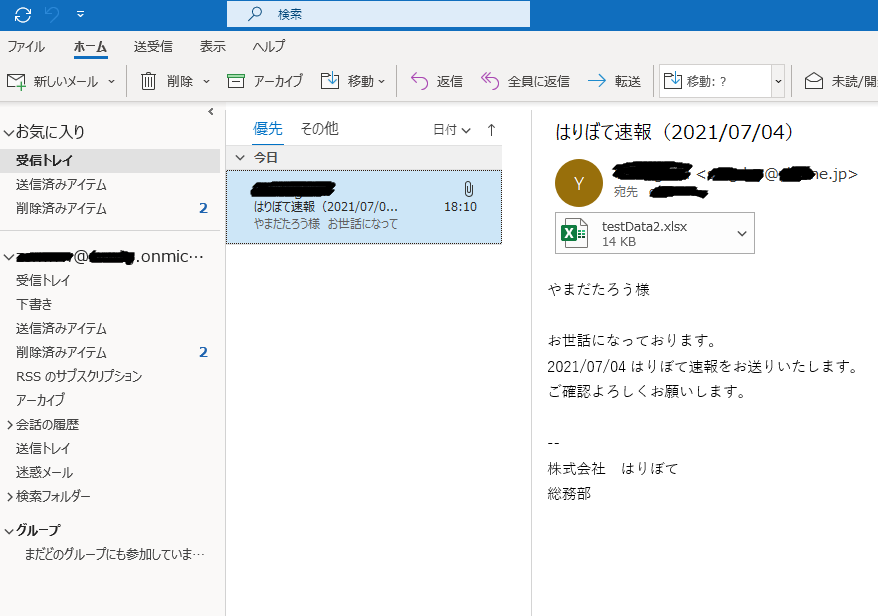The image size is (878, 616).
Task: Click the Reply arrow icon
Action: click(420, 81)
